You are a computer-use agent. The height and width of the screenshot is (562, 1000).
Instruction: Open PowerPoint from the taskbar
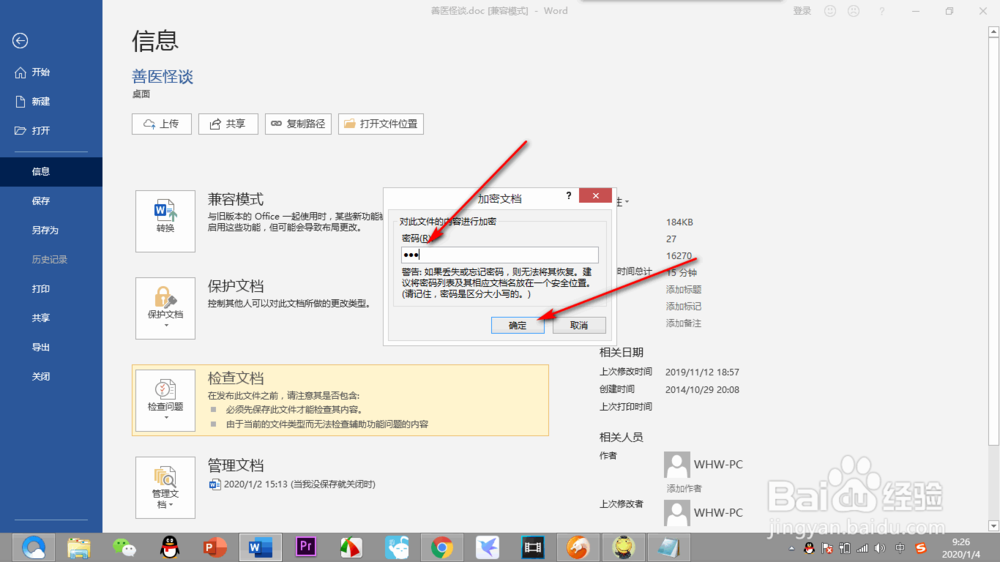[215, 547]
